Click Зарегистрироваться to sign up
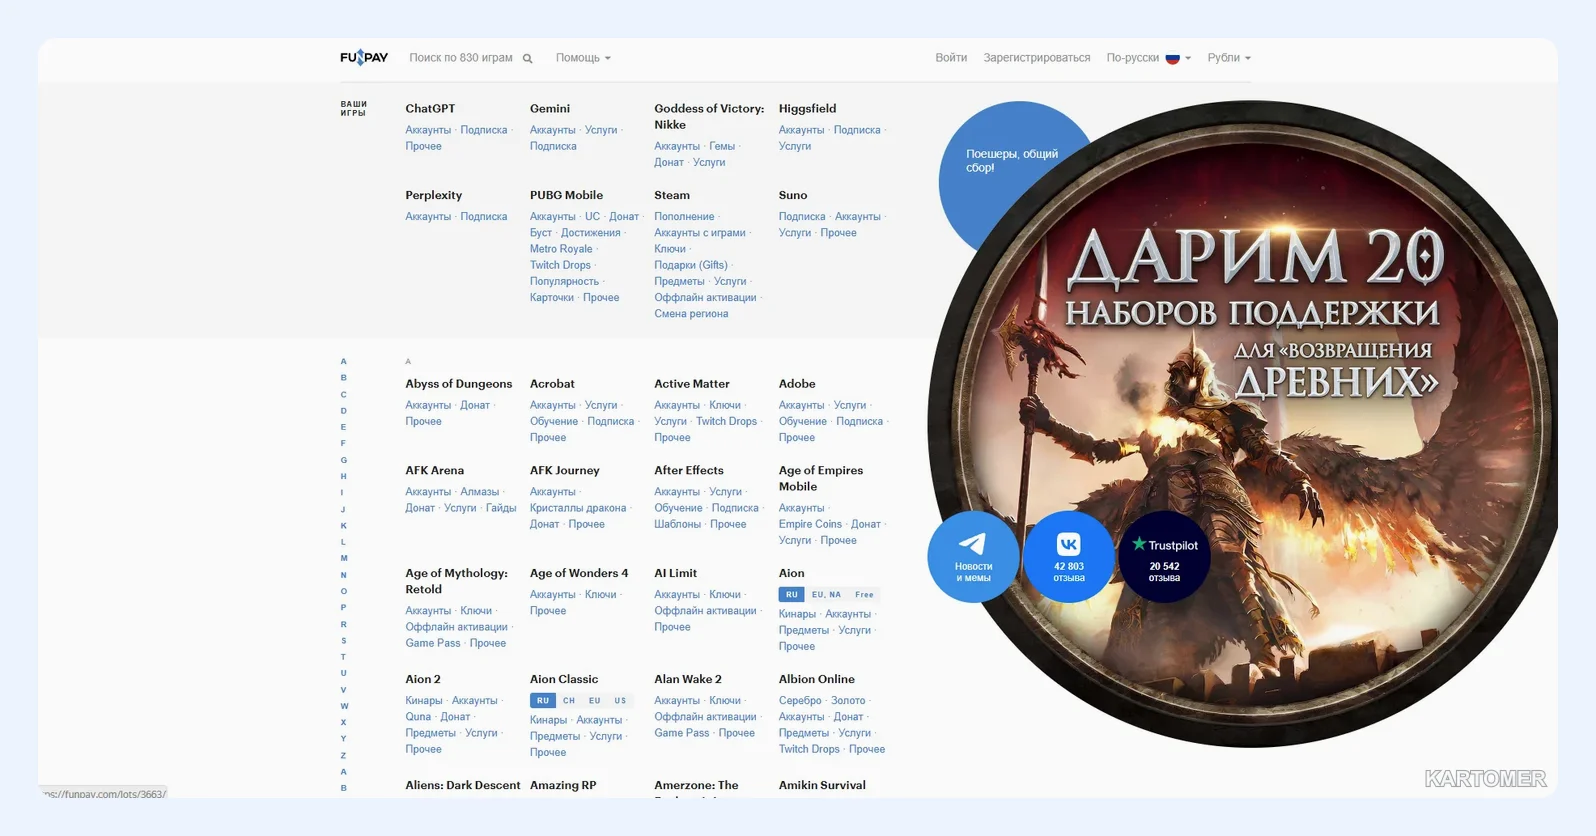This screenshot has width=1596, height=836. click(1037, 58)
